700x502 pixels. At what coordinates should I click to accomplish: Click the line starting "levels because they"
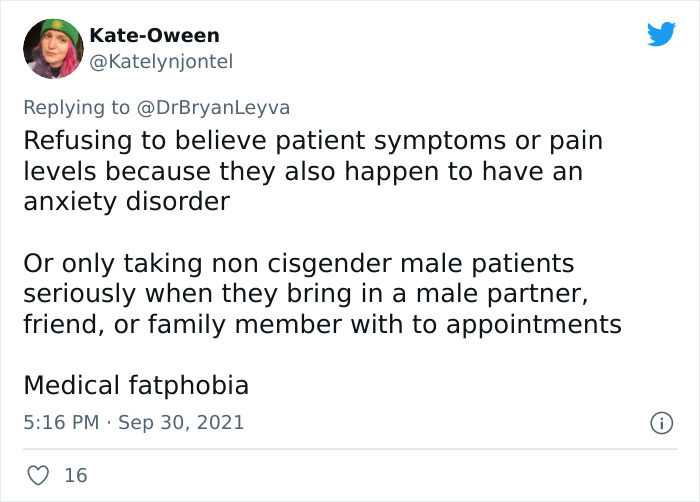point(302,171)
